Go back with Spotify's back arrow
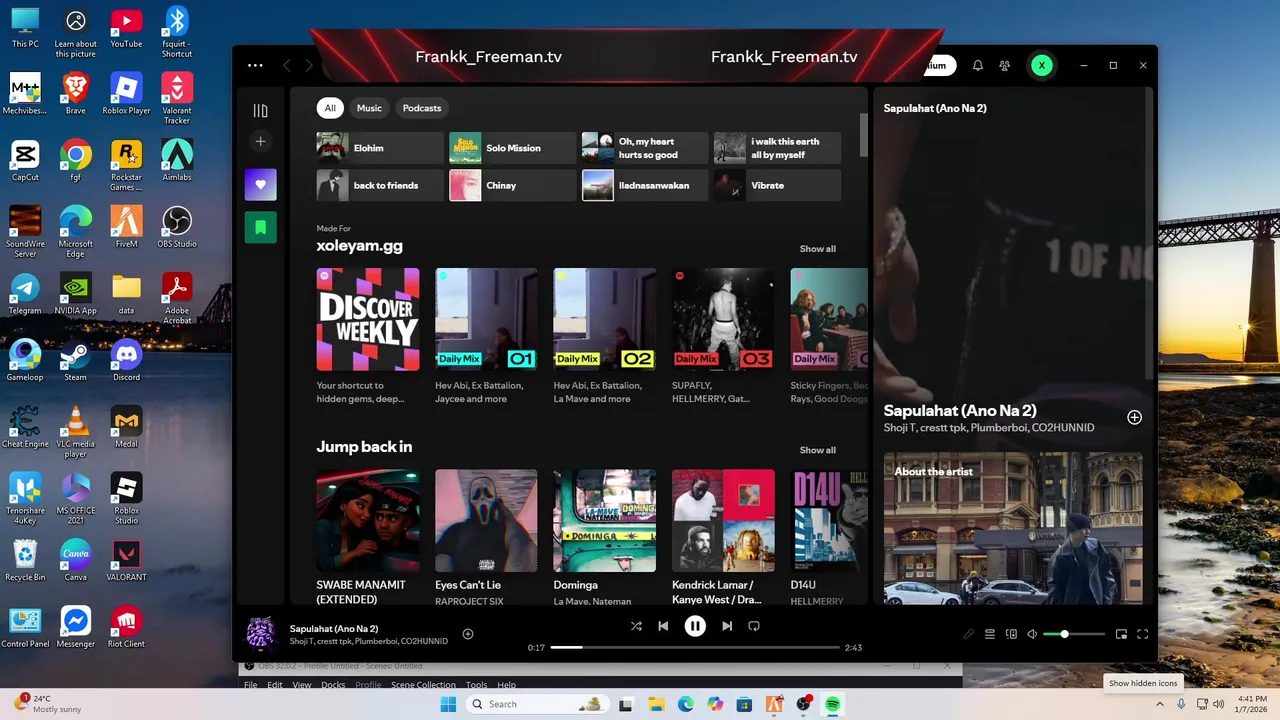Screen dimensions: 1280x720 tap(287, 66)
